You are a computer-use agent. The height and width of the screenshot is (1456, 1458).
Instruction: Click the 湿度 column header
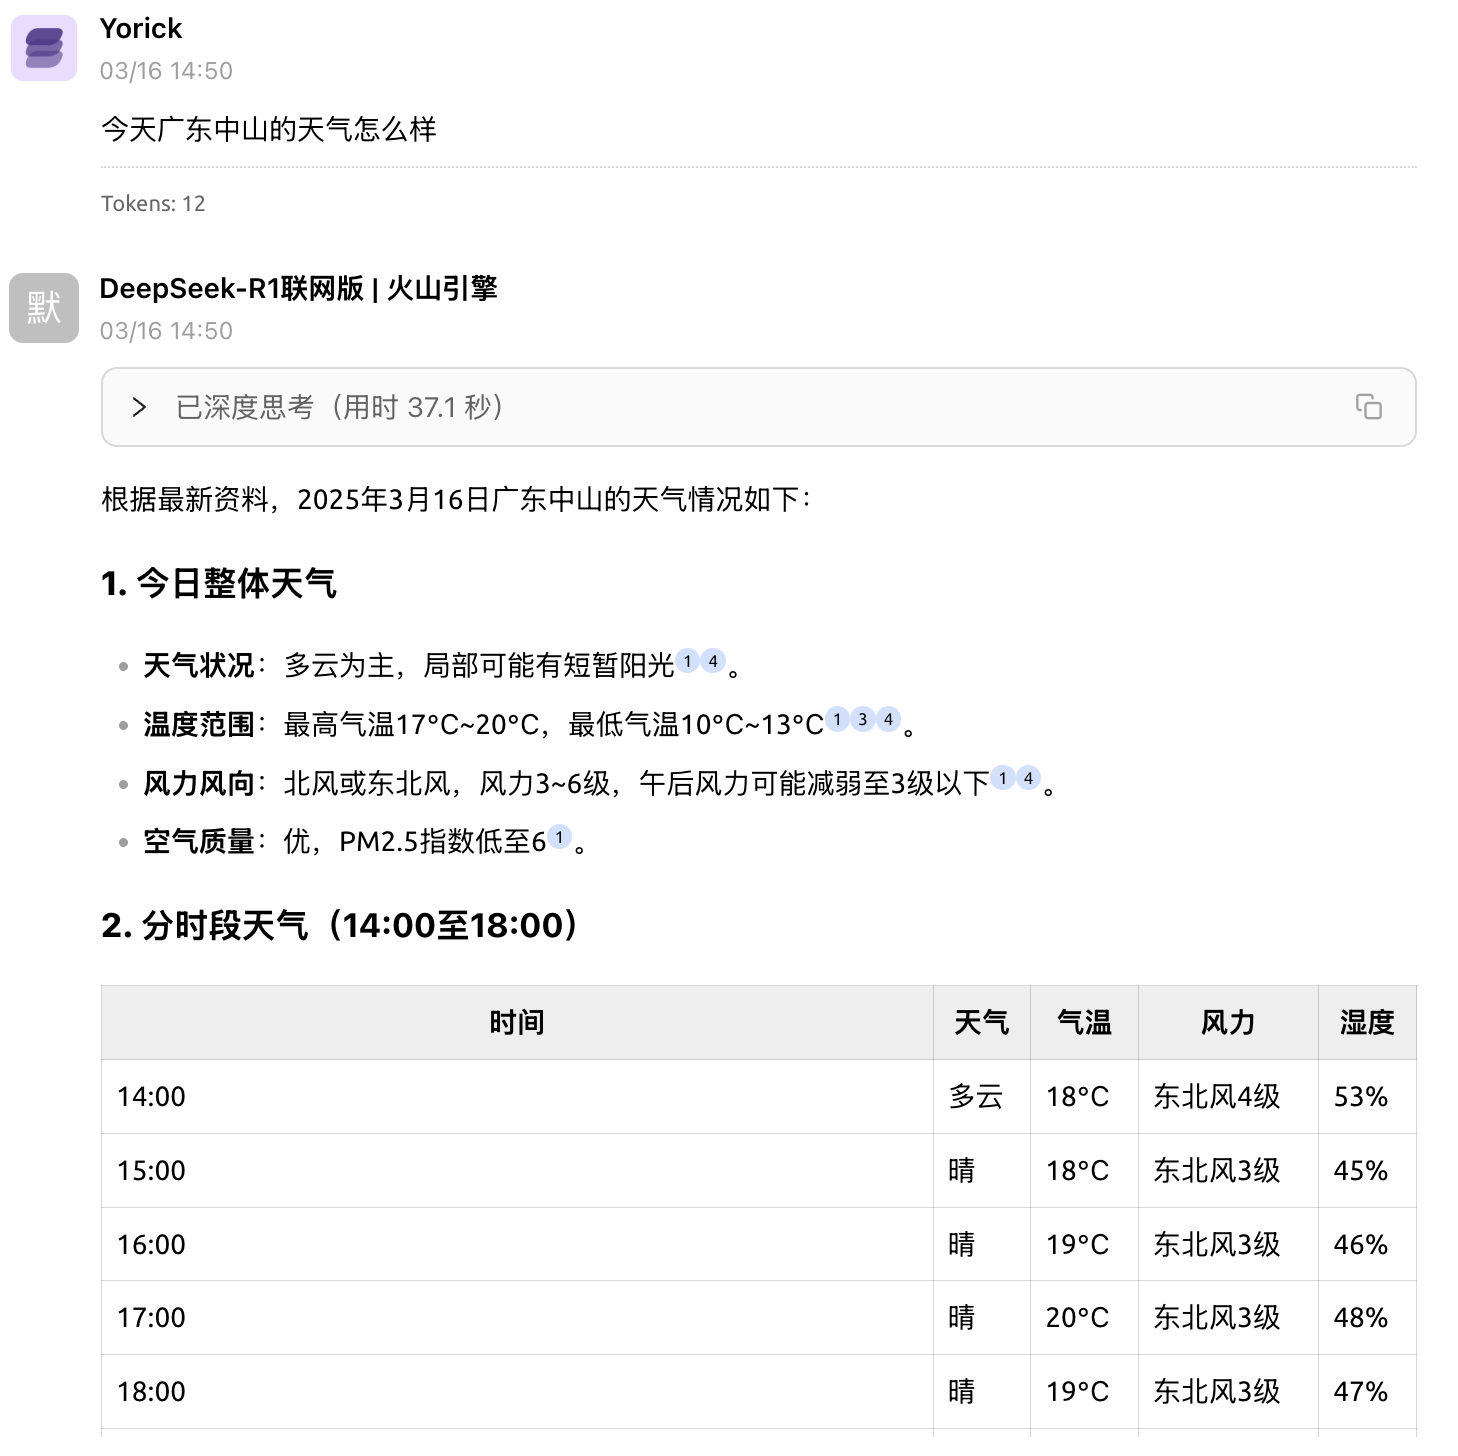pyautogui.click(x=1366, y=1022)
